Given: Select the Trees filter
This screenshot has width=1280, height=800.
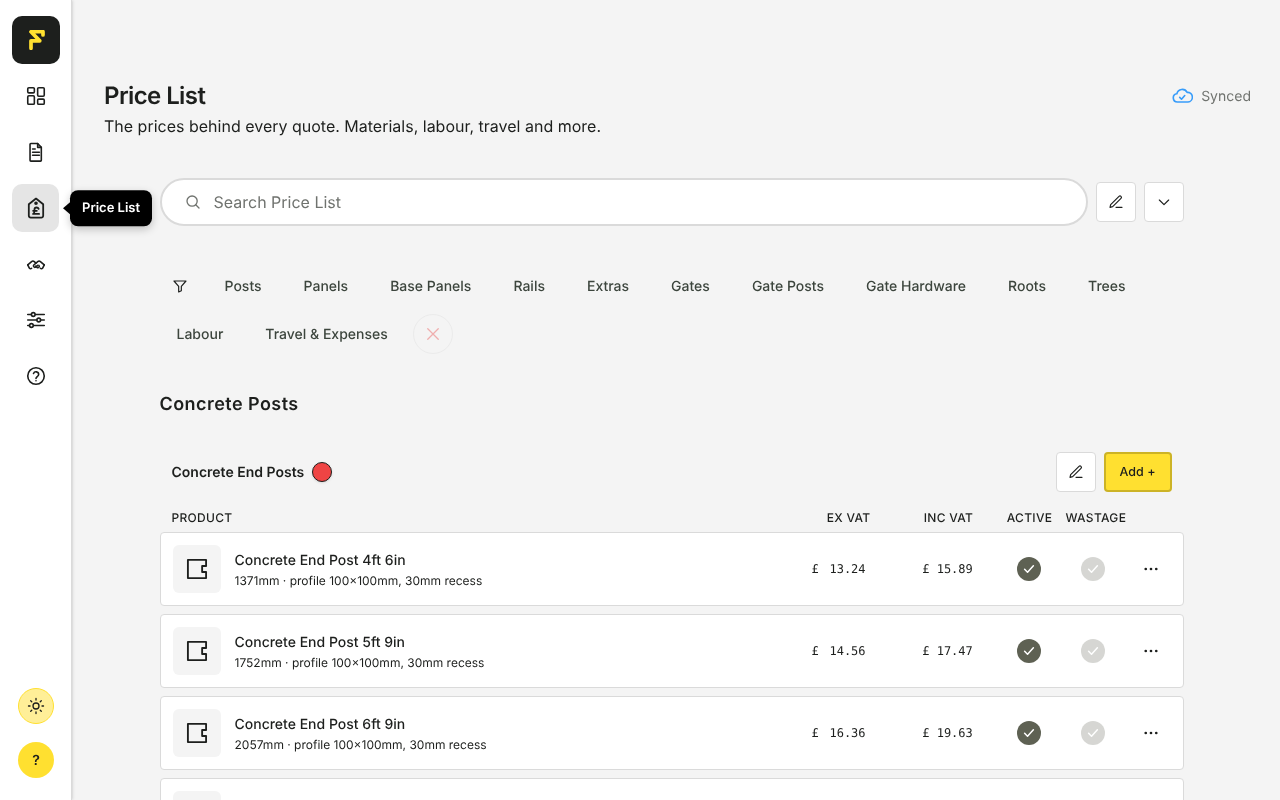Looking at the screenshot, I should click(1107, 286).
